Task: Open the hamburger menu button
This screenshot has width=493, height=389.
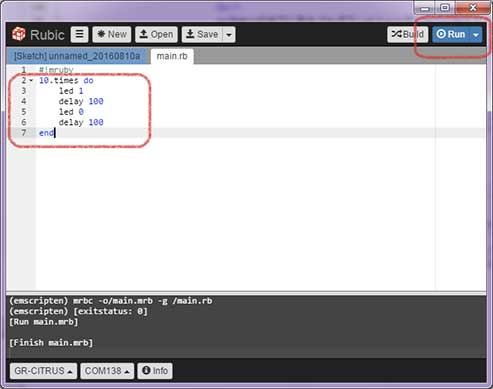Action: pos(79,34)
